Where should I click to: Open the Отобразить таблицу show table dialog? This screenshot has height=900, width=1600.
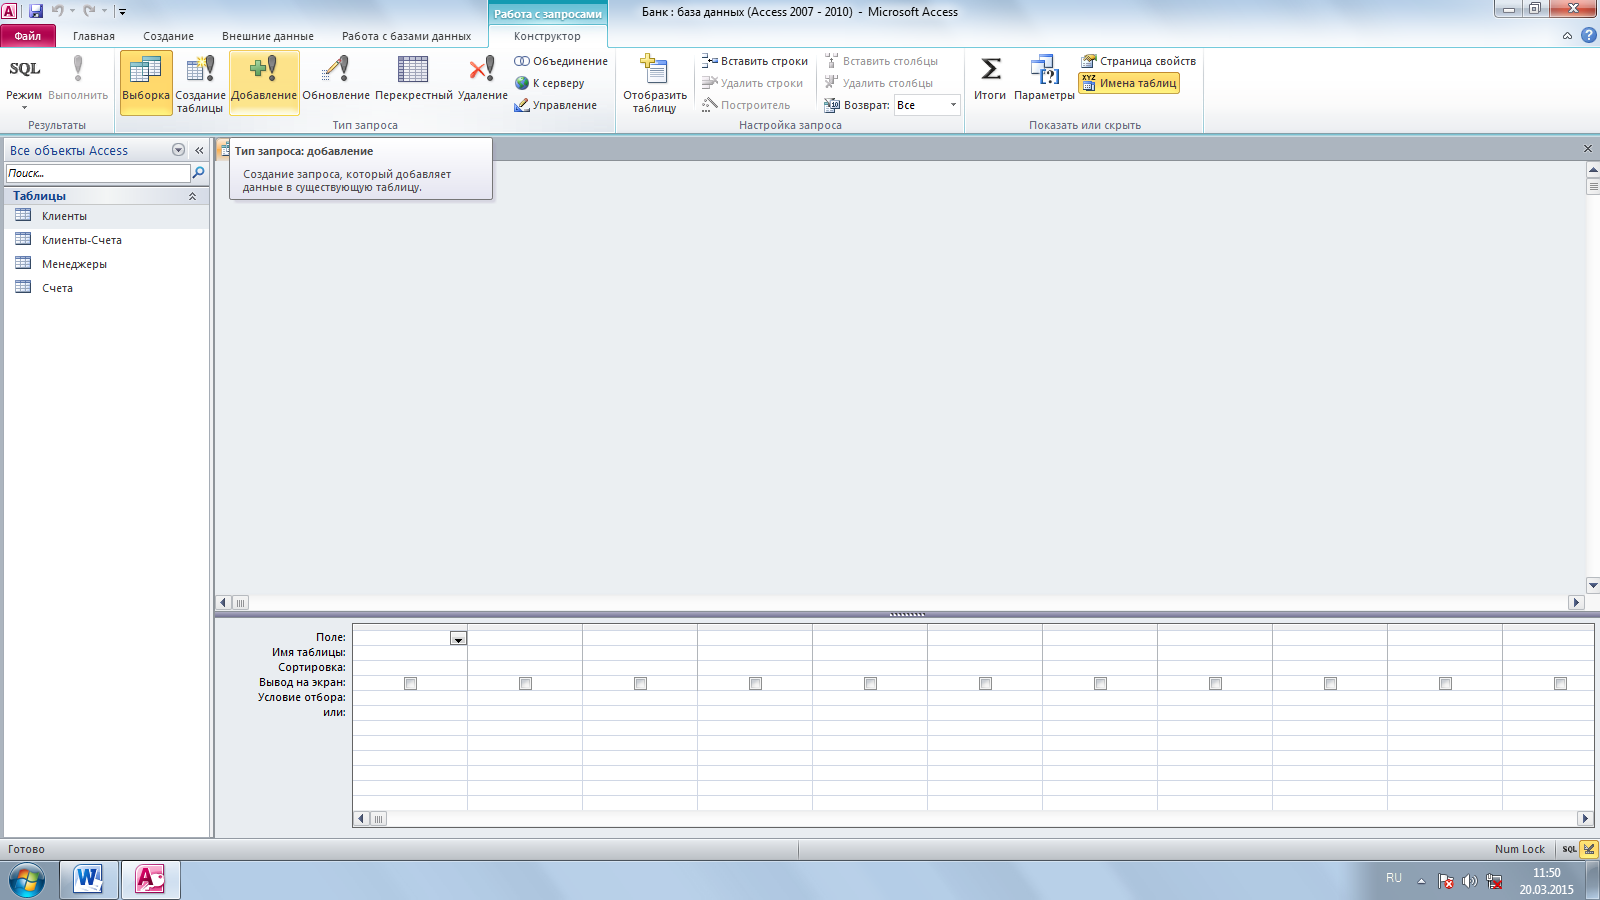(x=655, y=82)
